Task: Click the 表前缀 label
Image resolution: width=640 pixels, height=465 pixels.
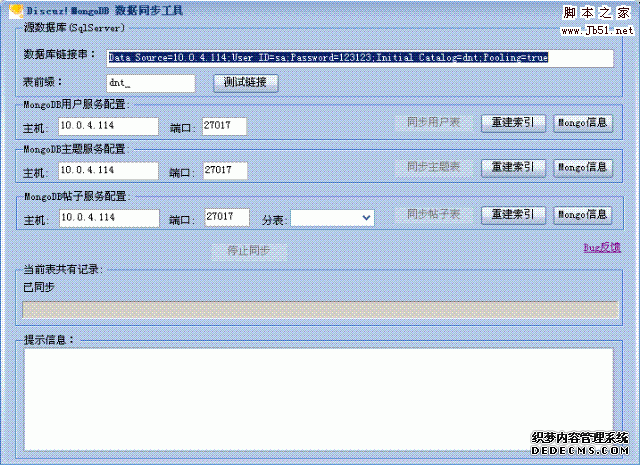Action: tap(42, 82)
